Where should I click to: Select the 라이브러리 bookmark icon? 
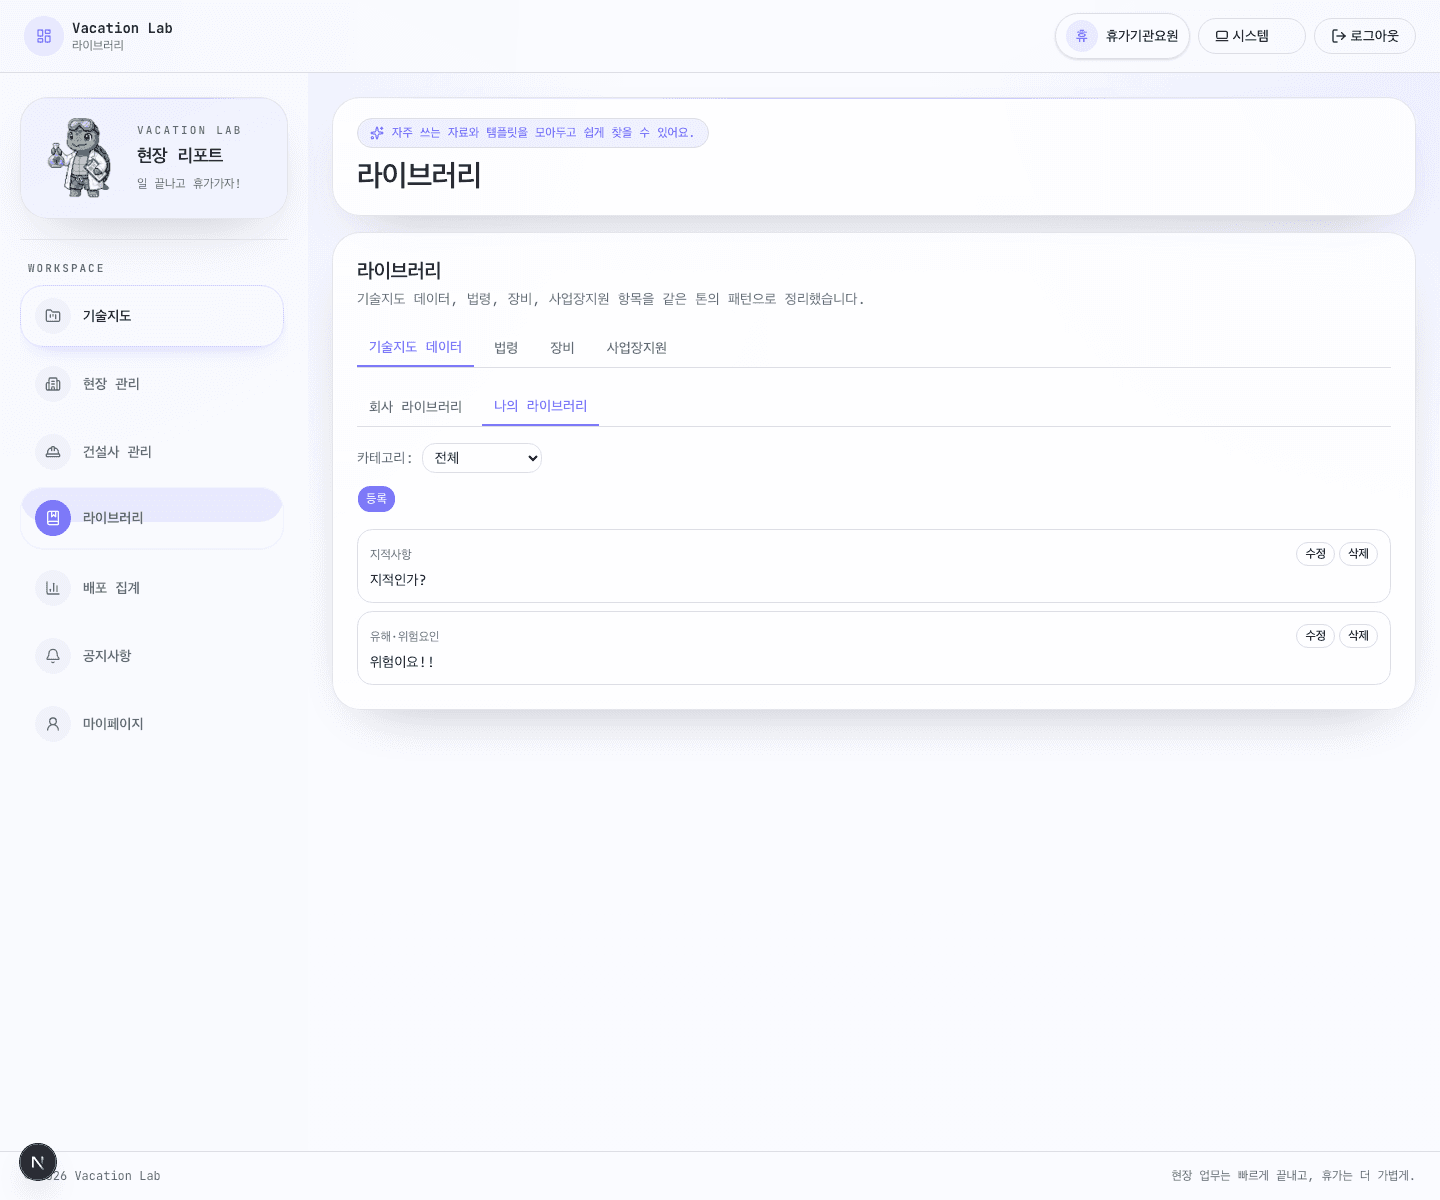coord(53,518)
